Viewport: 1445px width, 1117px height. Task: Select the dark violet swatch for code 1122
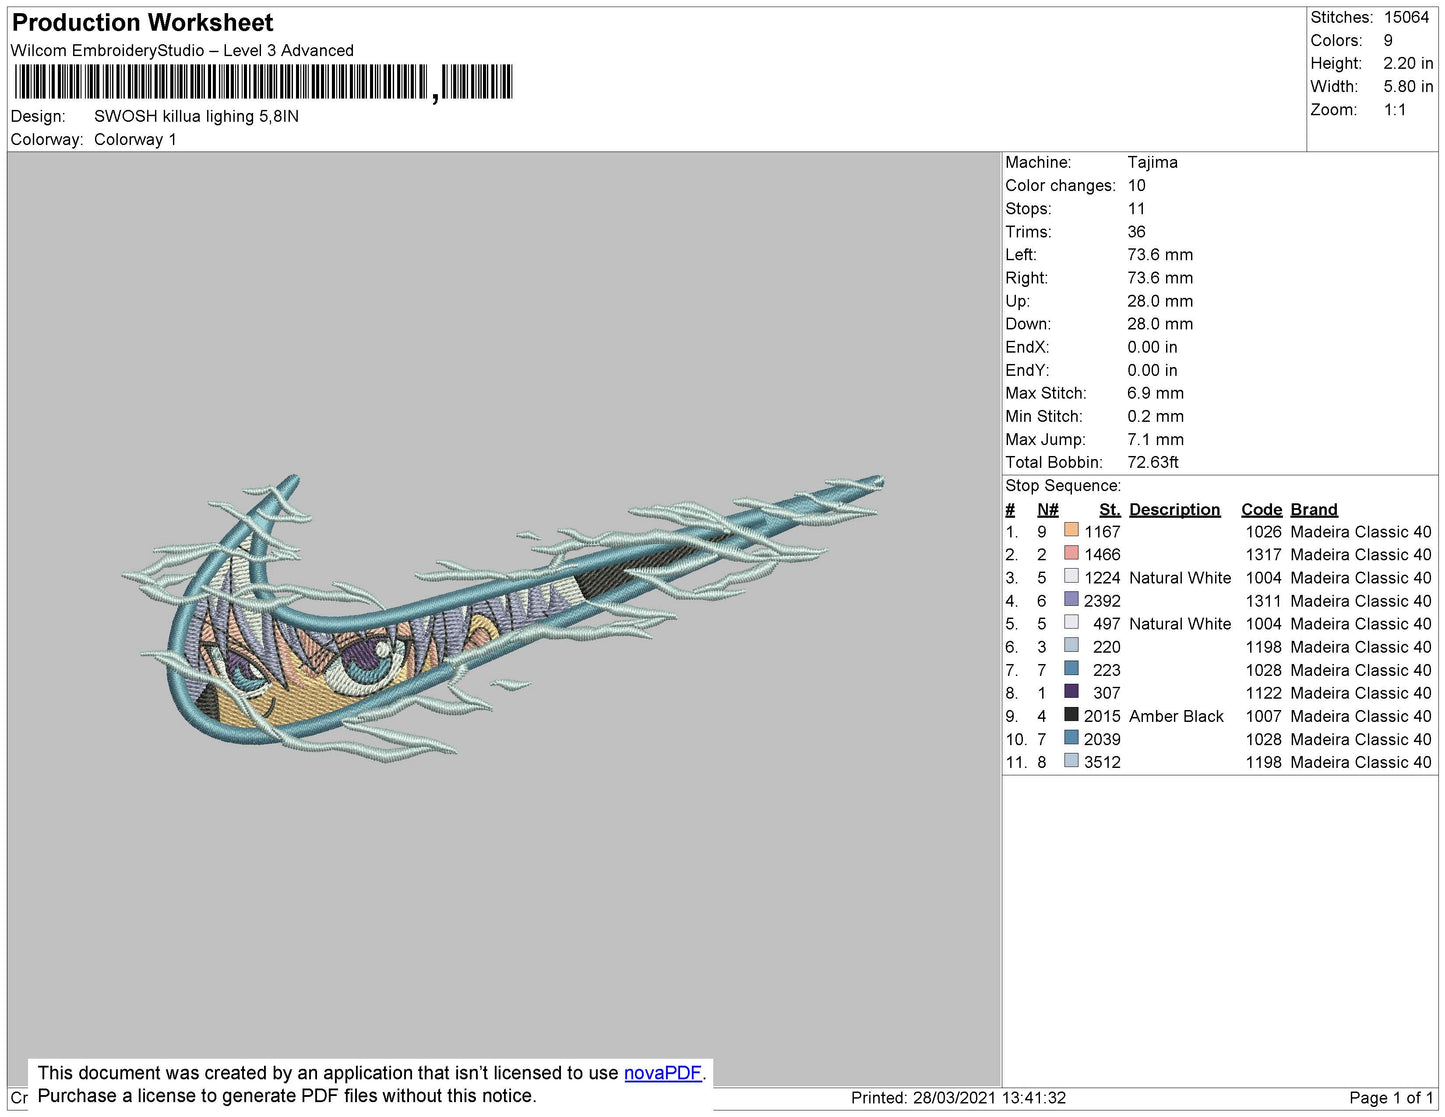click(x=1071, y=691)
